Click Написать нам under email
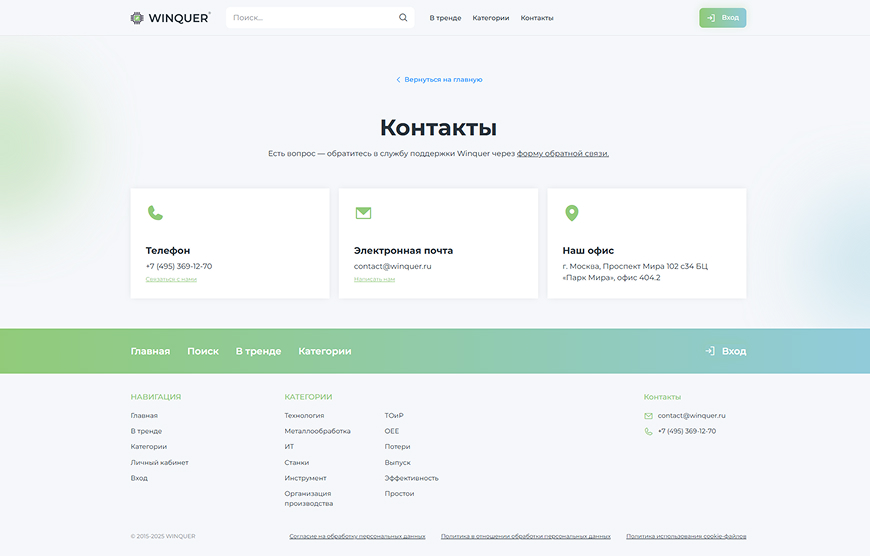 point(374,280)
